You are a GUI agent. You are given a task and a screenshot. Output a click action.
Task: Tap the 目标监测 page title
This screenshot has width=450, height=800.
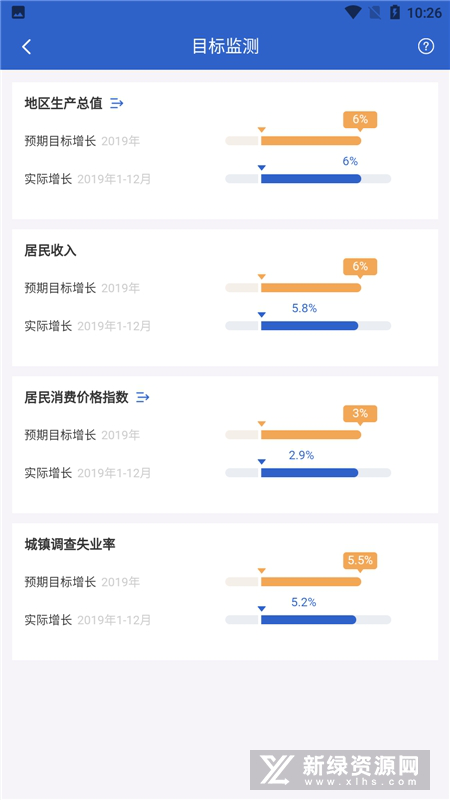point(225,46)
